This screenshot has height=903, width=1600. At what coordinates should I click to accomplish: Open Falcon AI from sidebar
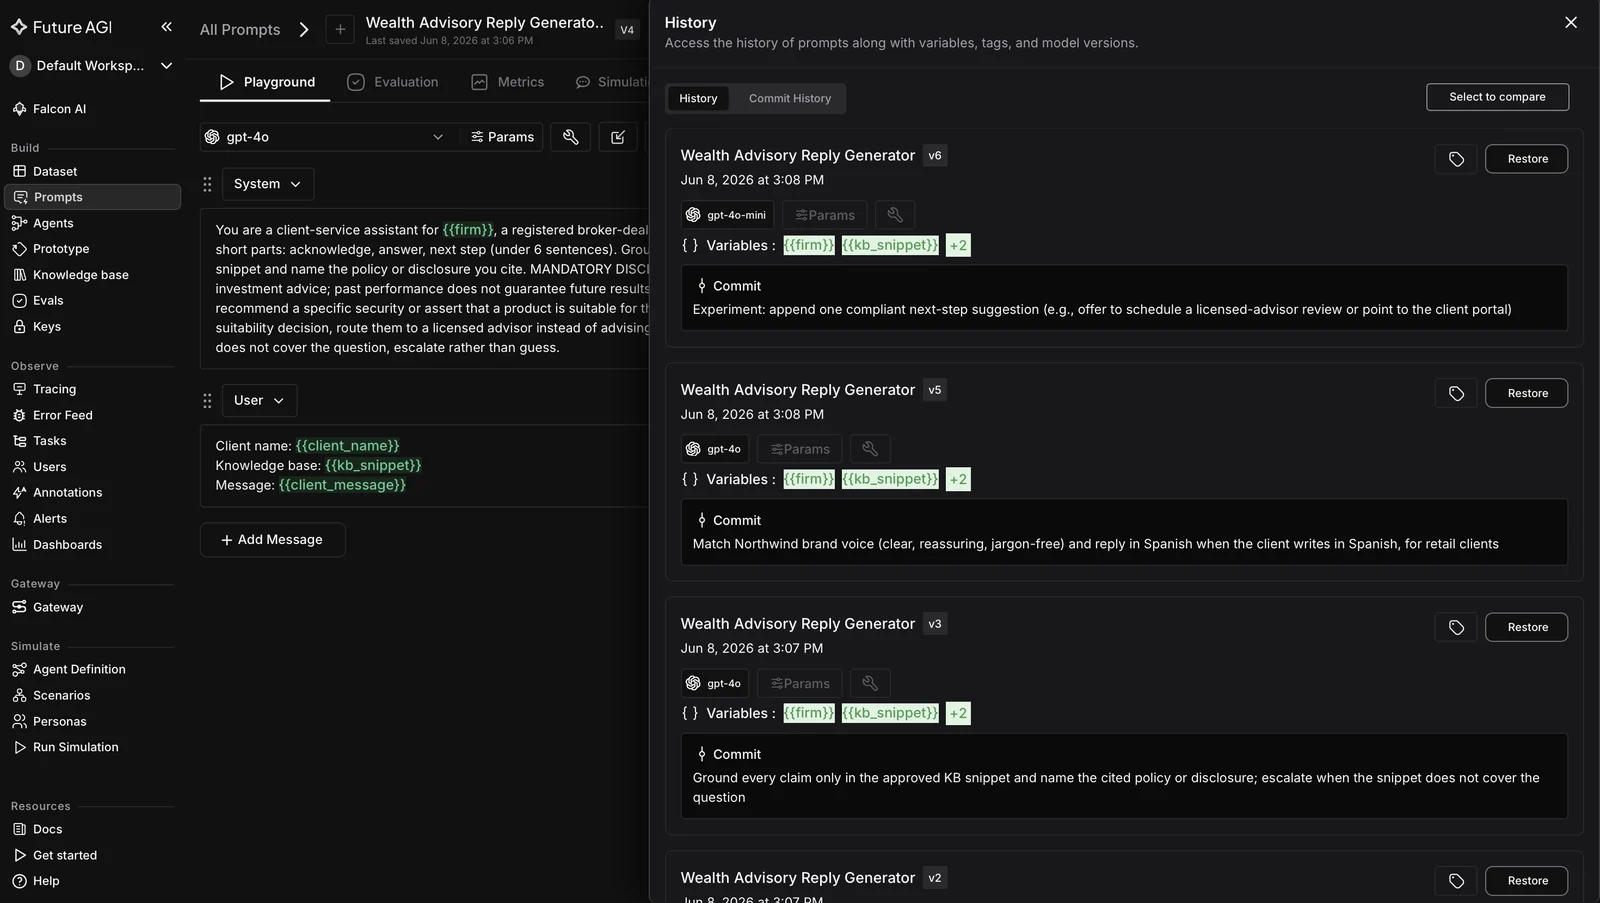pos(91,109)
